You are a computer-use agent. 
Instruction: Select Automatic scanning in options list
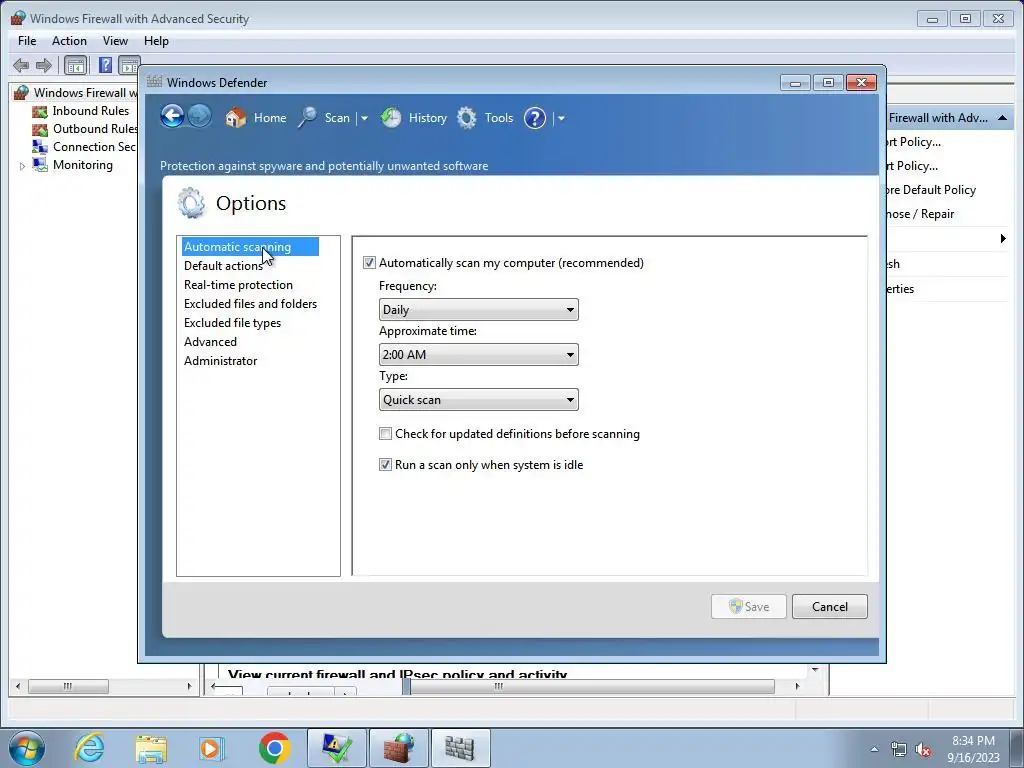pyautogui.click(x=250, y=247)
